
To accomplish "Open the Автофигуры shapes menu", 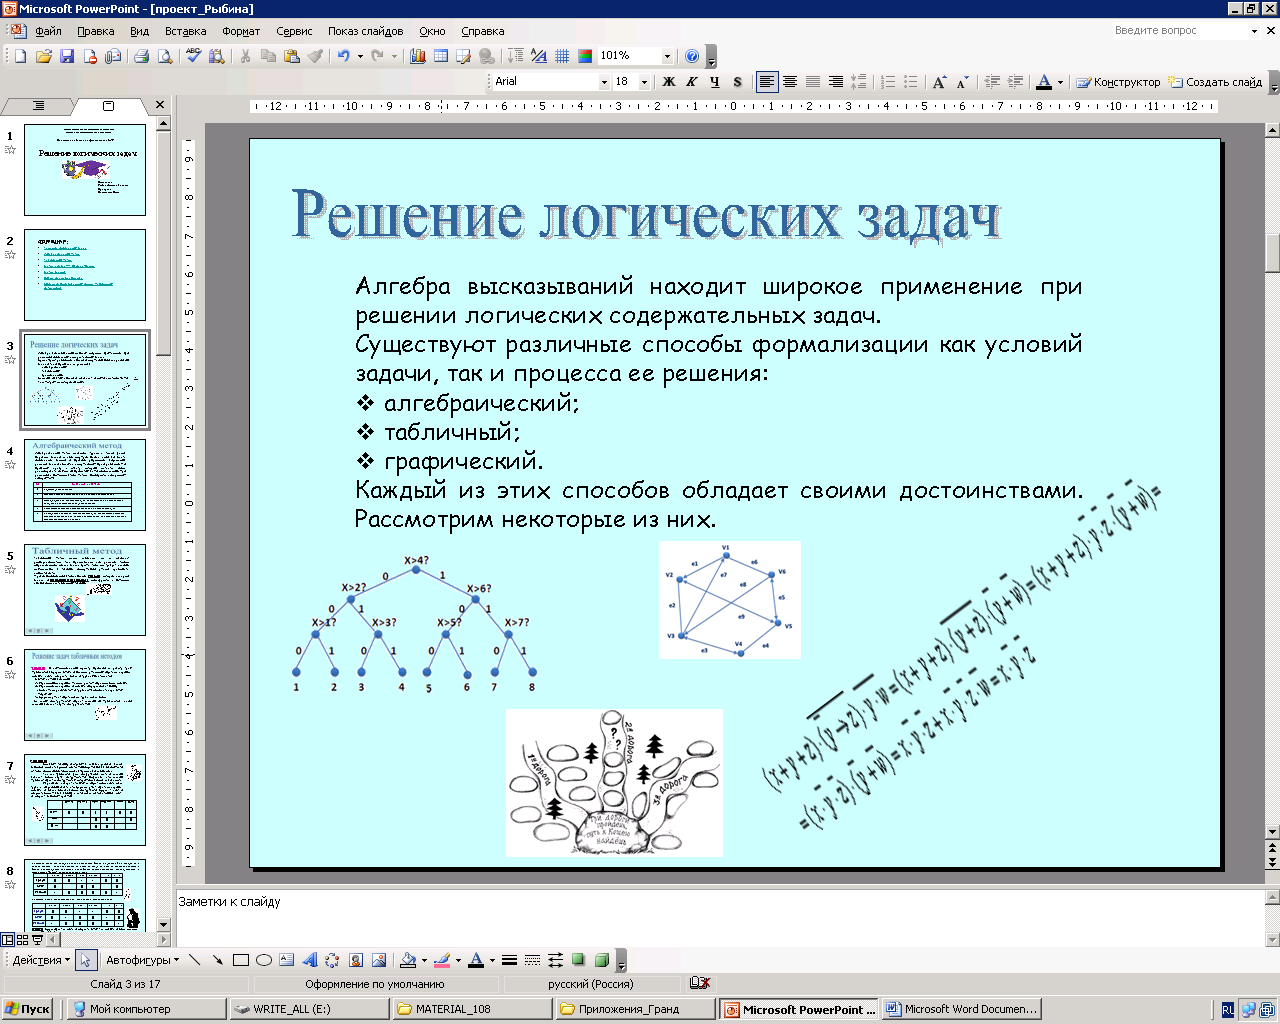I will click(143, 960).
